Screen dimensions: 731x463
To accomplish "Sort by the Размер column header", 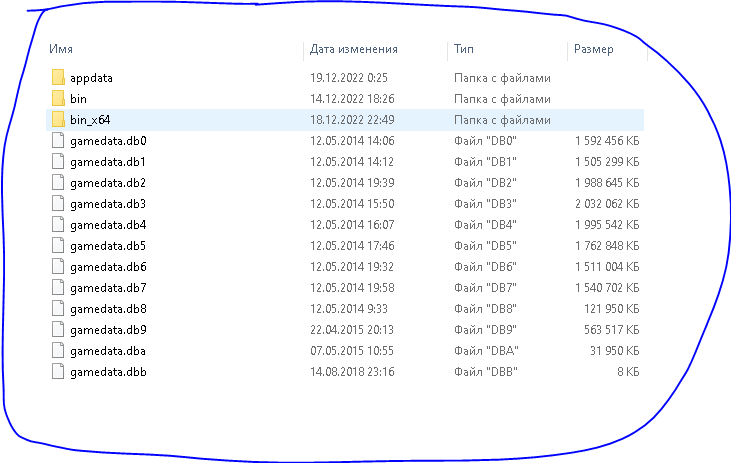I will pos(594,48).
